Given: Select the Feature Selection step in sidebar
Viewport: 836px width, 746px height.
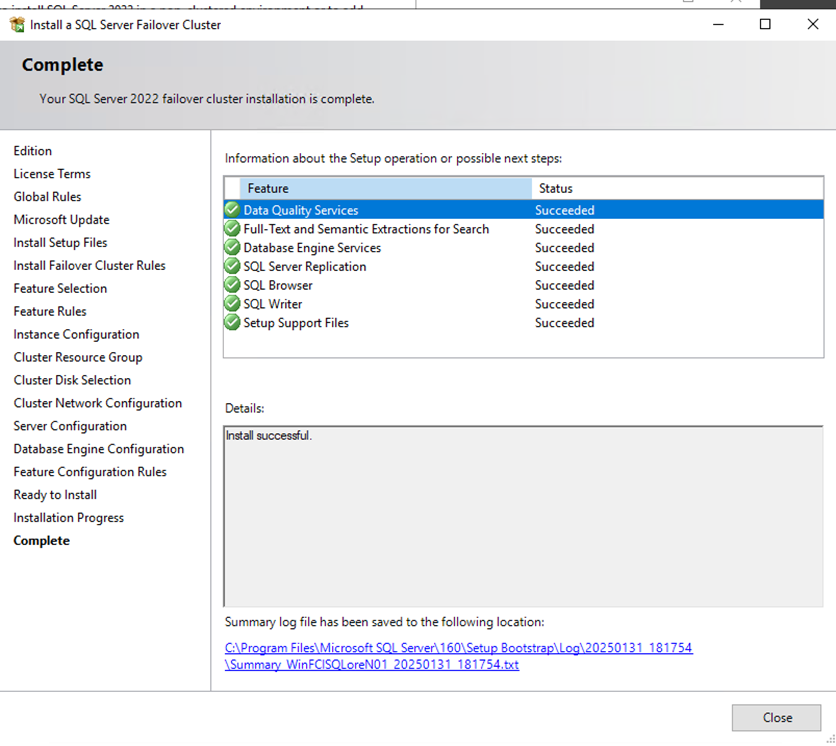Looking at the screenshot, I should tap(60, 289).
